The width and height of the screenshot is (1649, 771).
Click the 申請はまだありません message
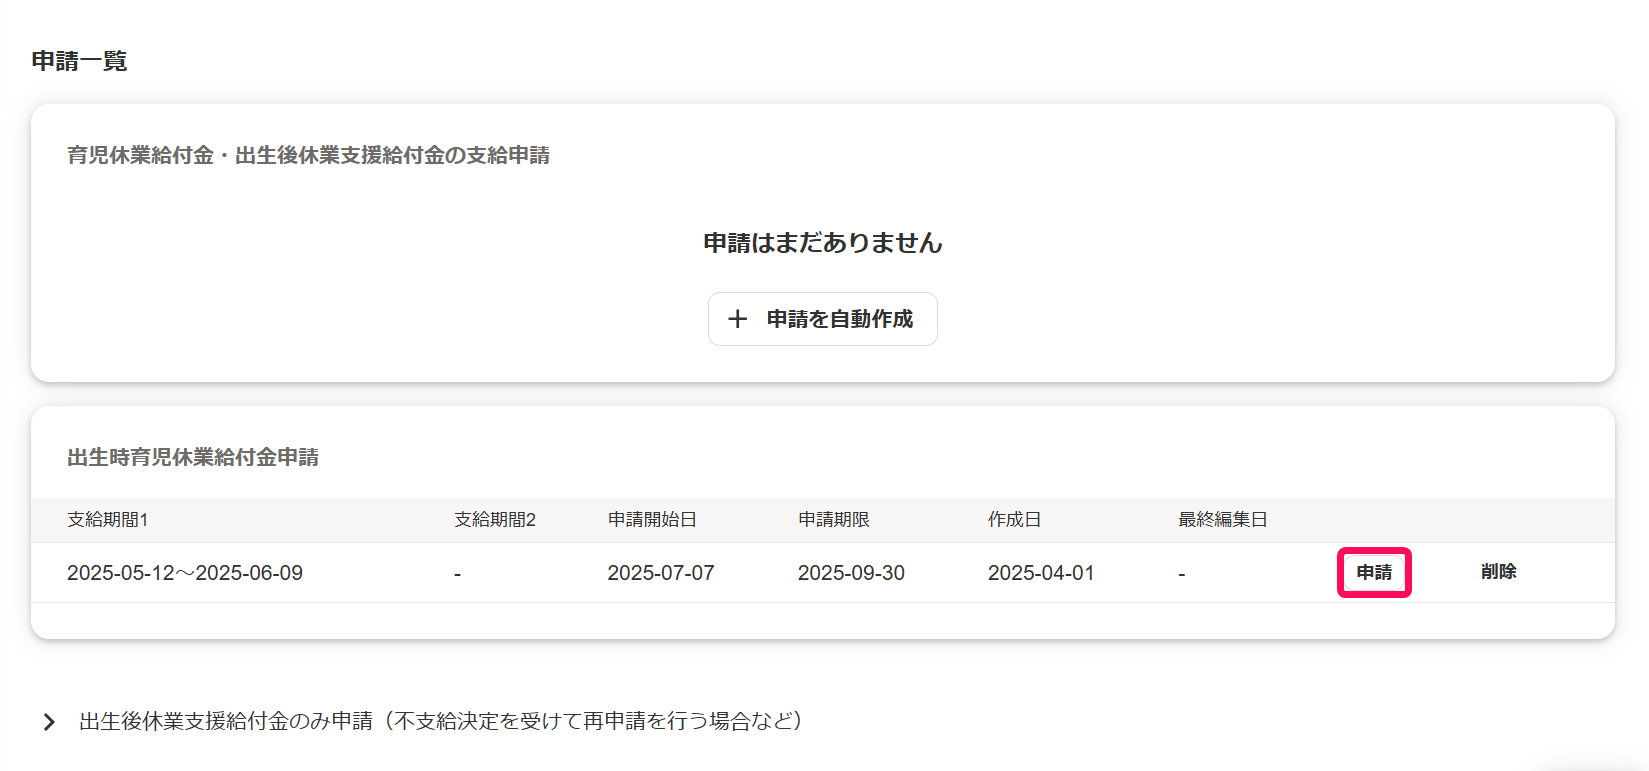(823, 243)
